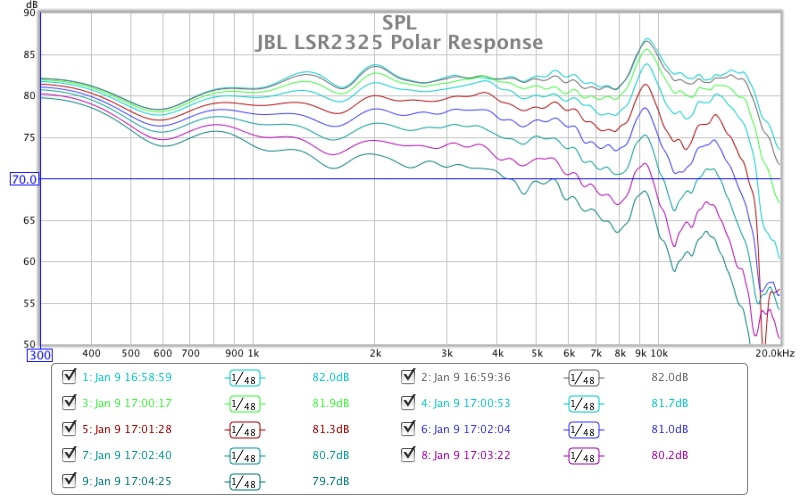The height and width of the screenshot is (496, 800).
Task: Toggle checkbox for trace 3 17:00:17
Action: 69,403
